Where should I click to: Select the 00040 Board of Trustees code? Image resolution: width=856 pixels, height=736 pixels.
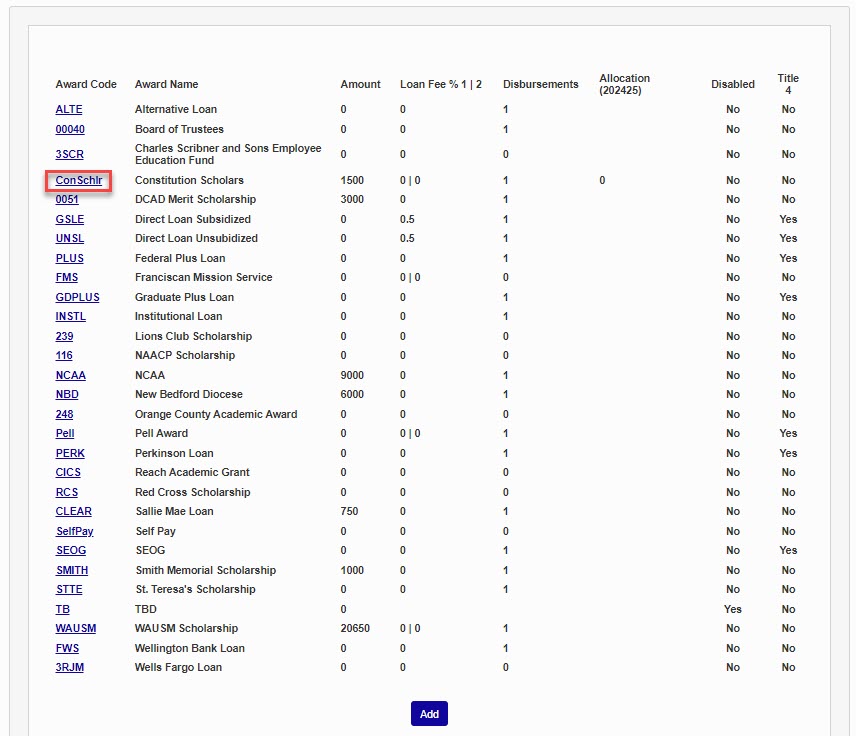click(x=70, y=129)
